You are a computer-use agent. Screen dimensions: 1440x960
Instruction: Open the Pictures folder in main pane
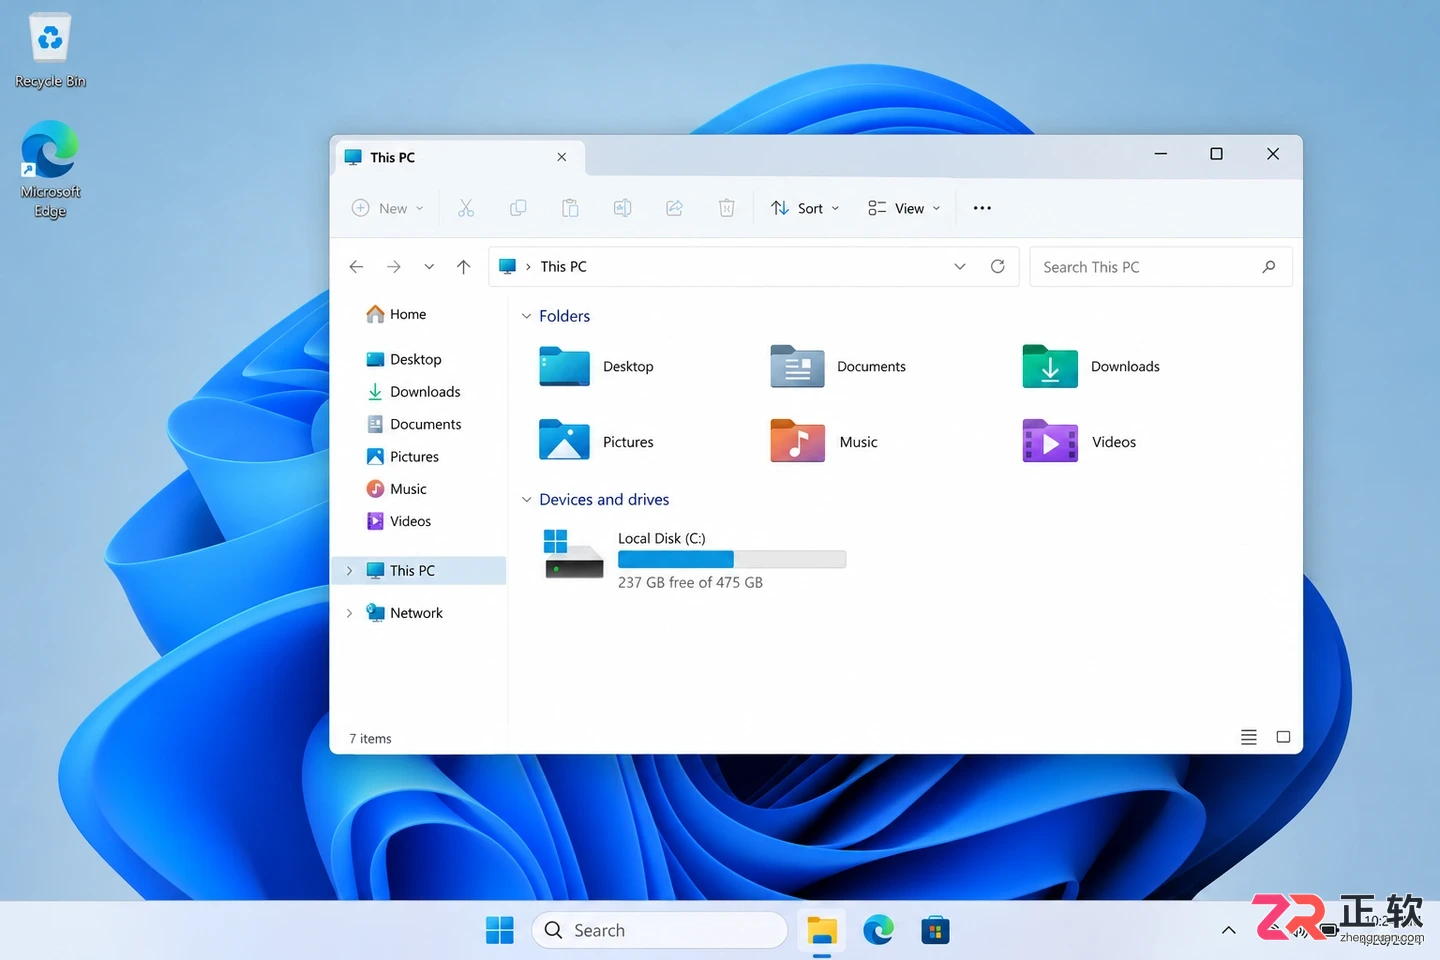597,441
